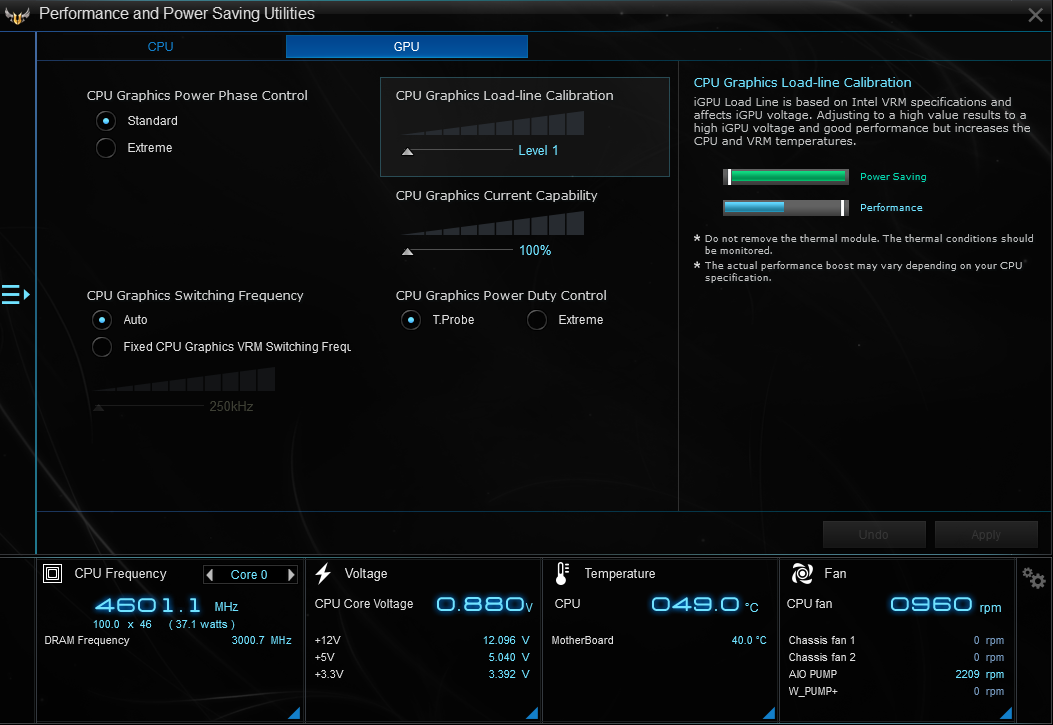Click the Core 0 selector label
Image resolution: width=1053 pixels, height=725 pixels.
click(249, 575)
